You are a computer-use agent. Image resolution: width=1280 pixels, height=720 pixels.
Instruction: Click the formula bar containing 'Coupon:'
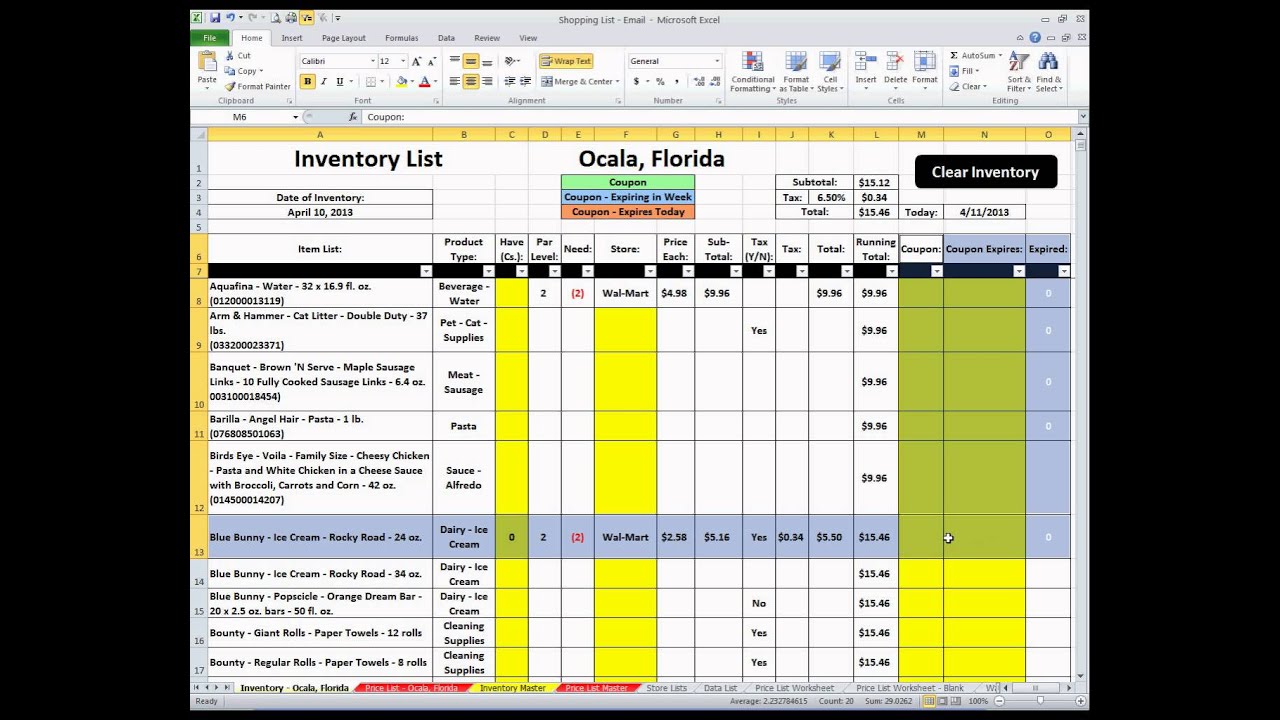[720, 117]
